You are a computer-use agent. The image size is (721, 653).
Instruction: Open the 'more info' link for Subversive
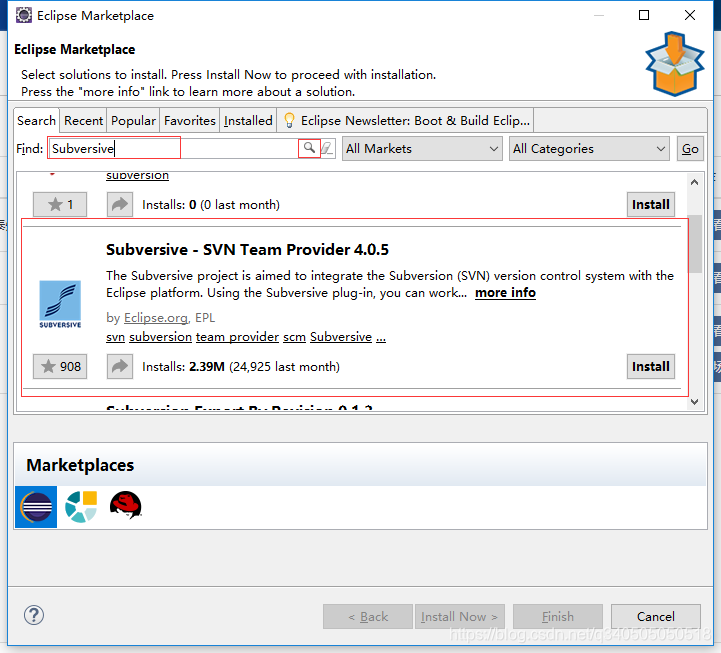(505, 293)
